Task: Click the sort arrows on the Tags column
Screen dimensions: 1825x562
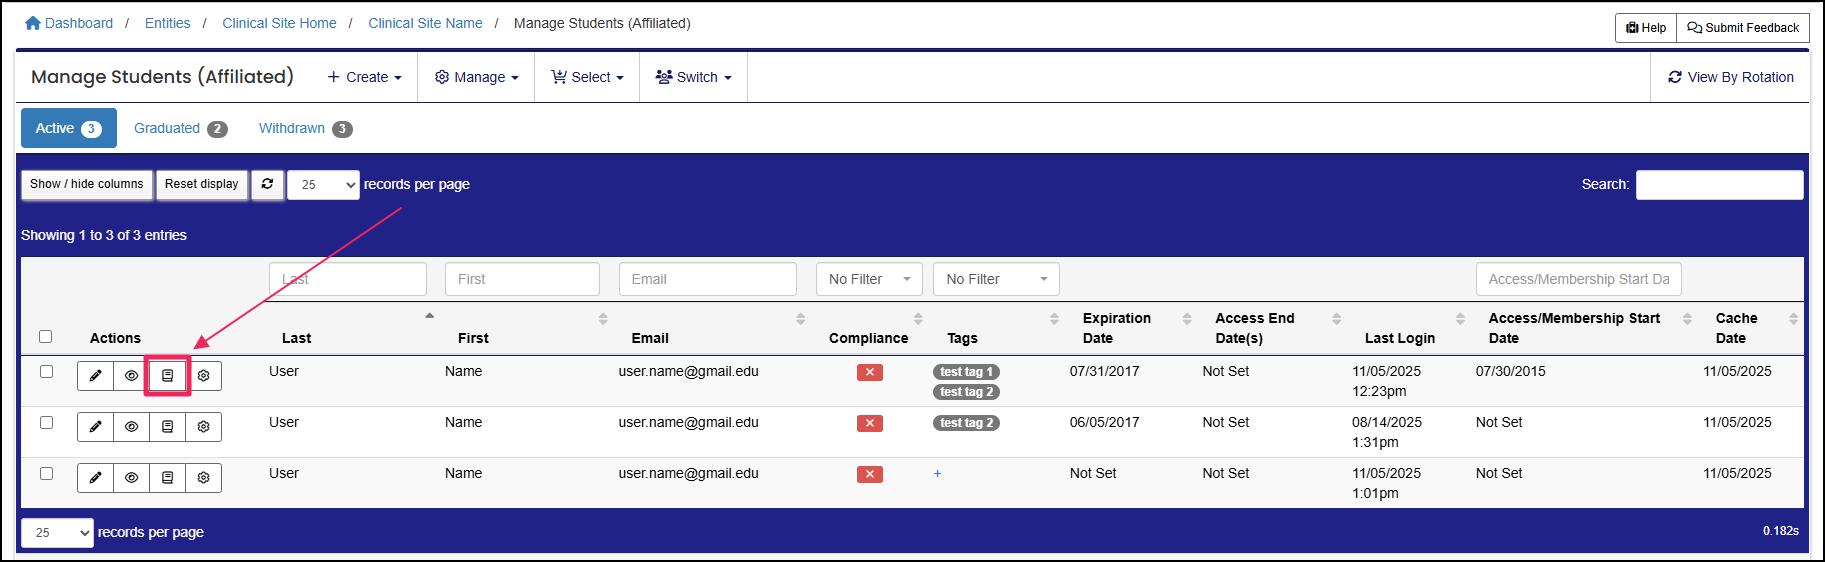Action: click(x=1054, y=318)
